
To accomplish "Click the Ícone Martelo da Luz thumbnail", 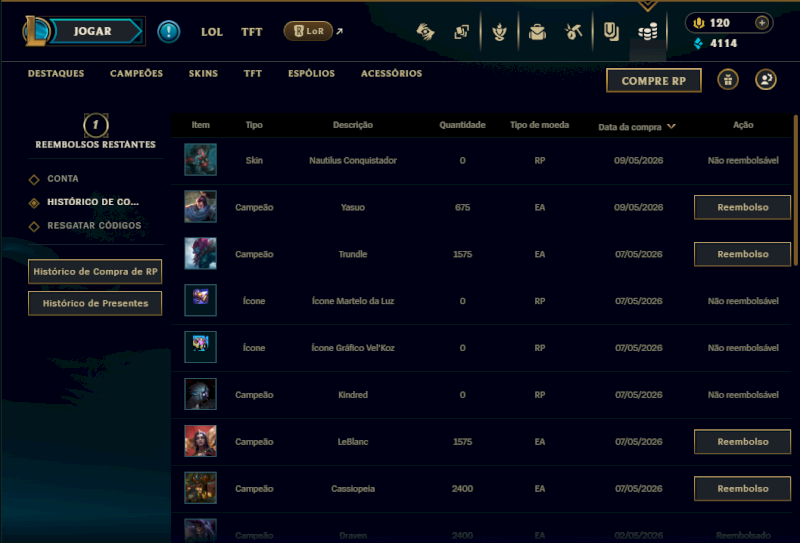I will (x=201, y=300).
